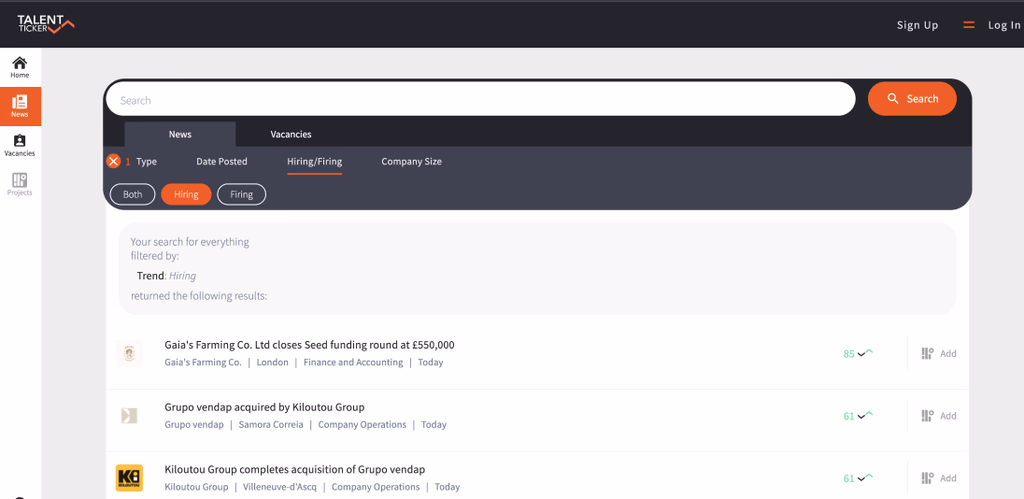Expand the Company Size filter

(x=411, y=161)
